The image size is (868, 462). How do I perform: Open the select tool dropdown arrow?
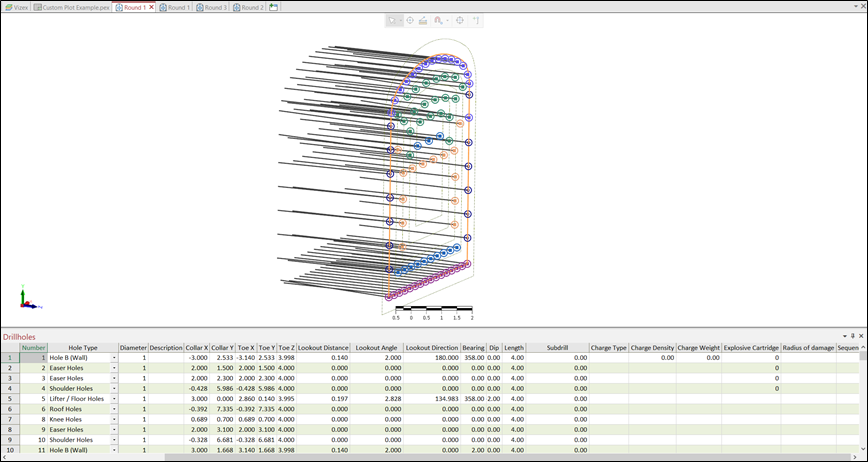400,20
